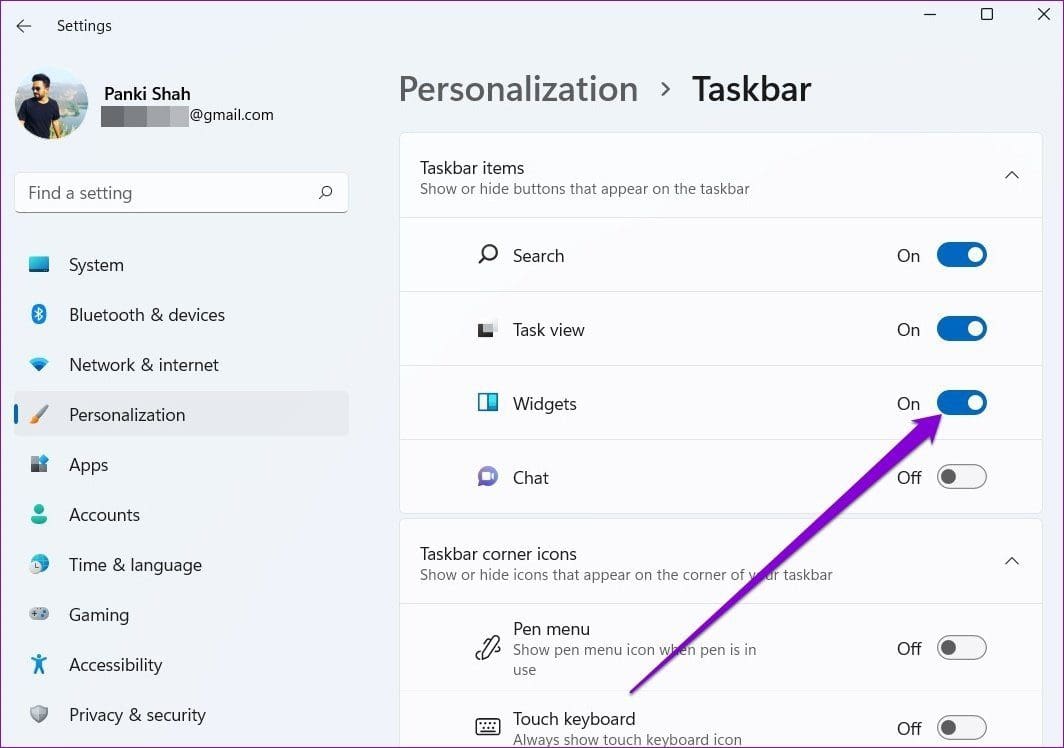Click the Privacy & security shield icon
This screenshot has height=748, width=1064.
pyautogui.click(x=38, y=714)
